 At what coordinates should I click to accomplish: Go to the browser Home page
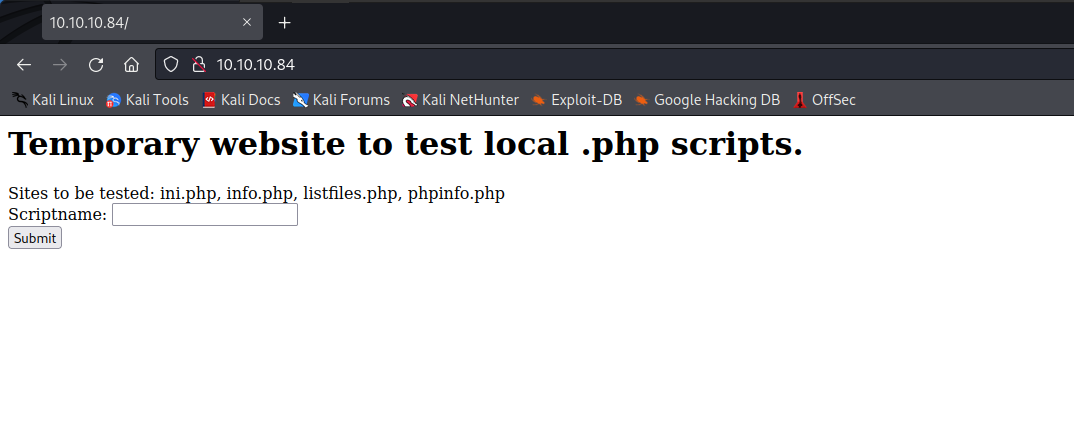pyautogui.click(x=131, y=65)
